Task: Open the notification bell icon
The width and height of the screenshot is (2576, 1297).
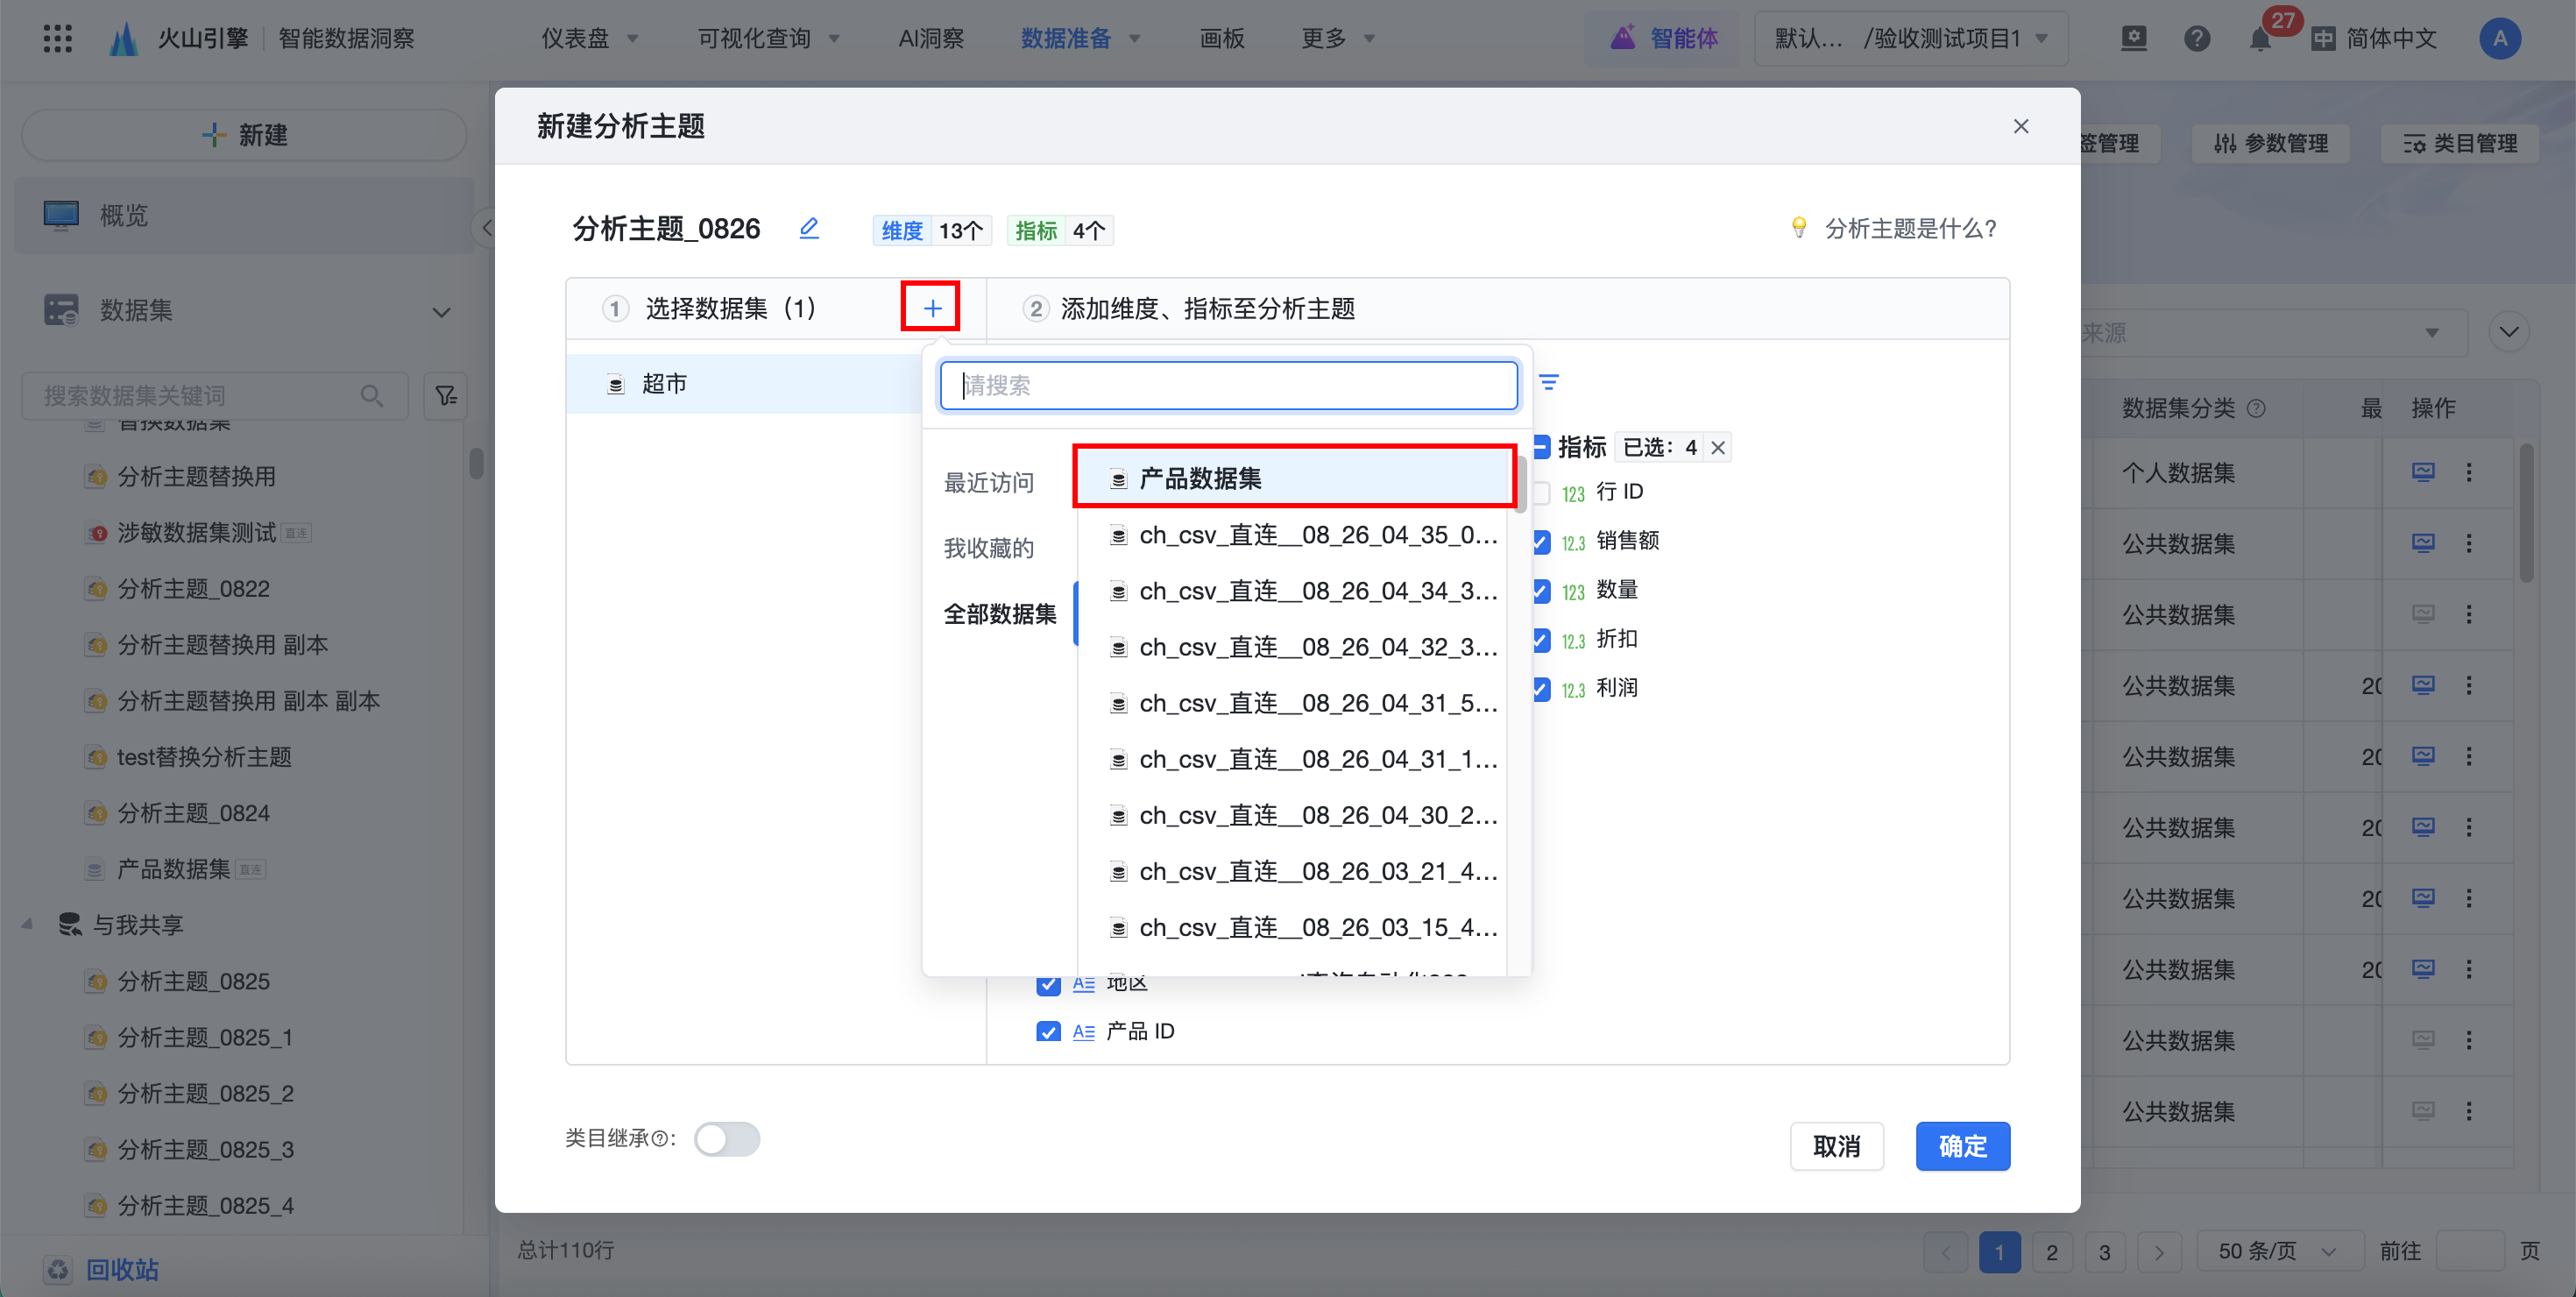Action: (x=2260, y=40)
